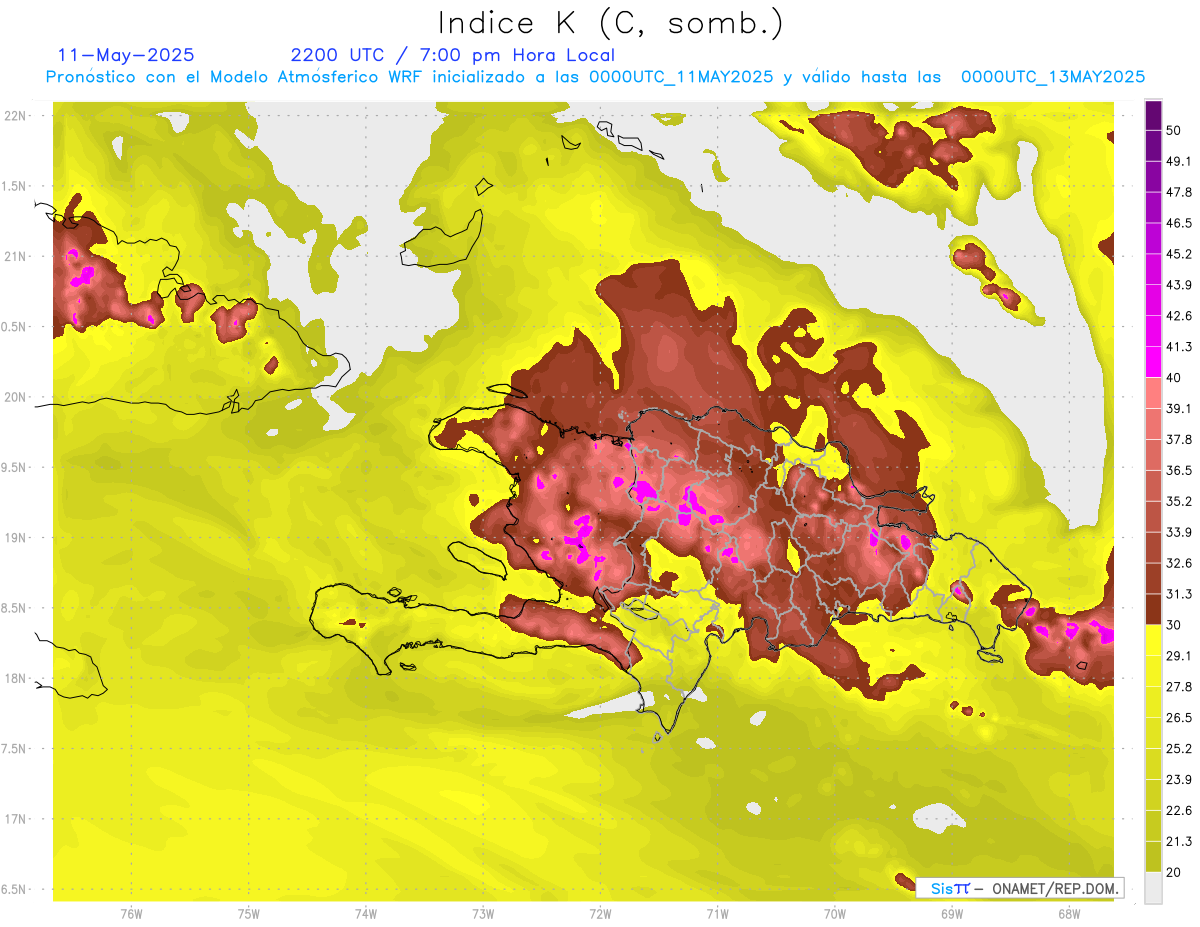The height and width of the screenshot is (927, 1200).
Task: Click the "0000UTC_11MAY2025" initialization time
Action: point(681,77)
